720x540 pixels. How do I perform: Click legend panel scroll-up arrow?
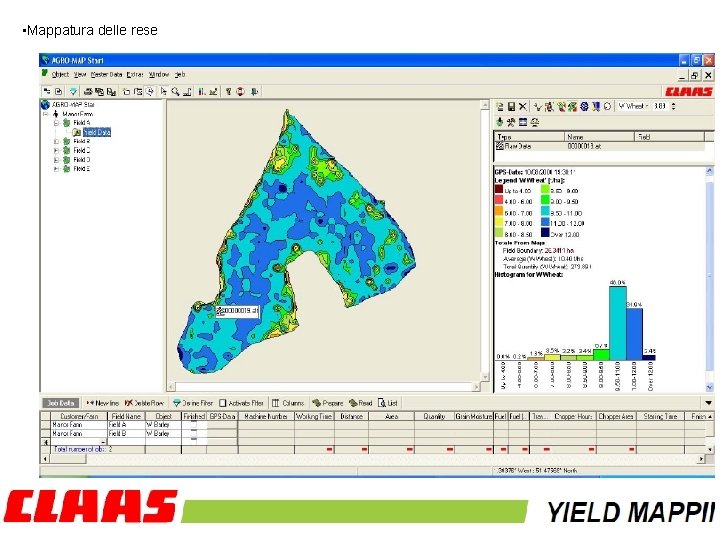(x=709, y=171)
